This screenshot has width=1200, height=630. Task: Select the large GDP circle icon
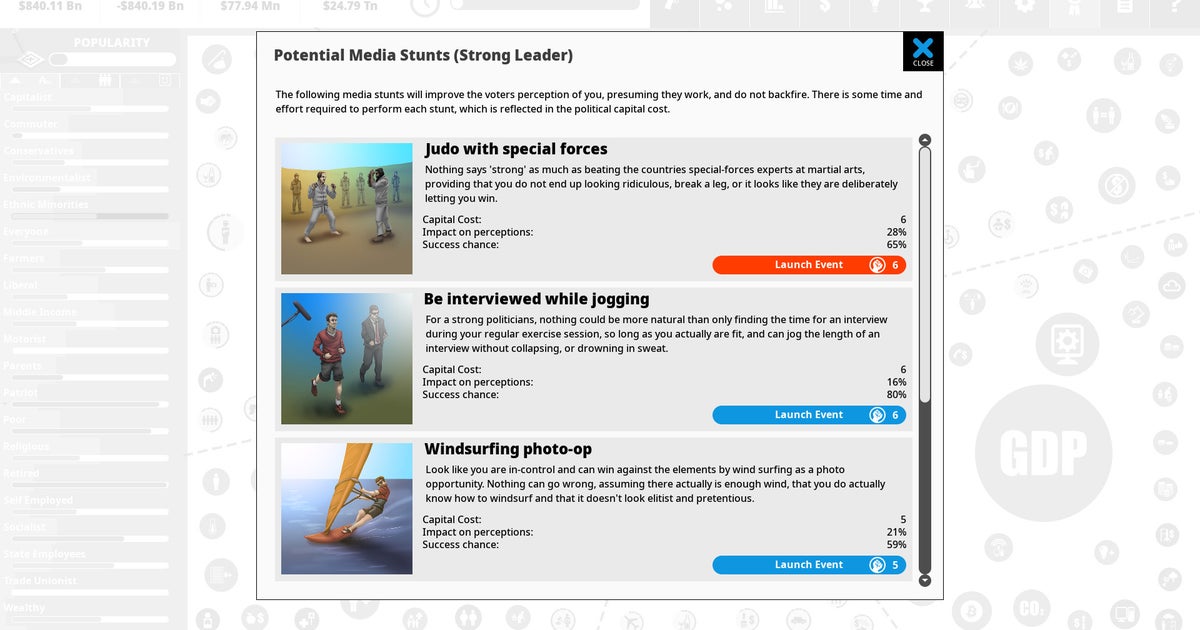1043,453
